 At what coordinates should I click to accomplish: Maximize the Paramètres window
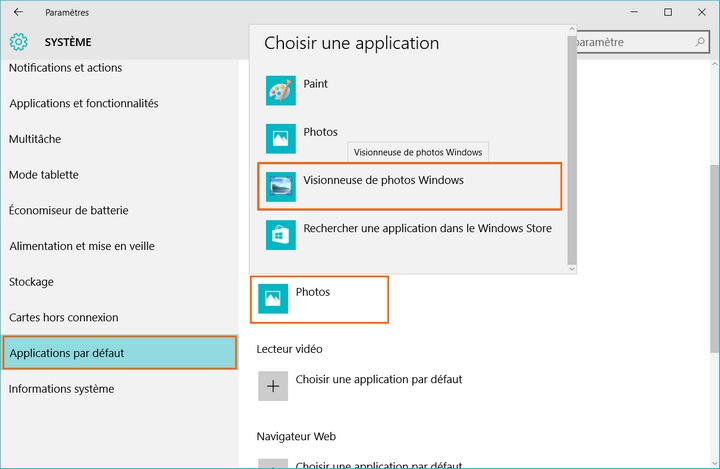point(668,12)
